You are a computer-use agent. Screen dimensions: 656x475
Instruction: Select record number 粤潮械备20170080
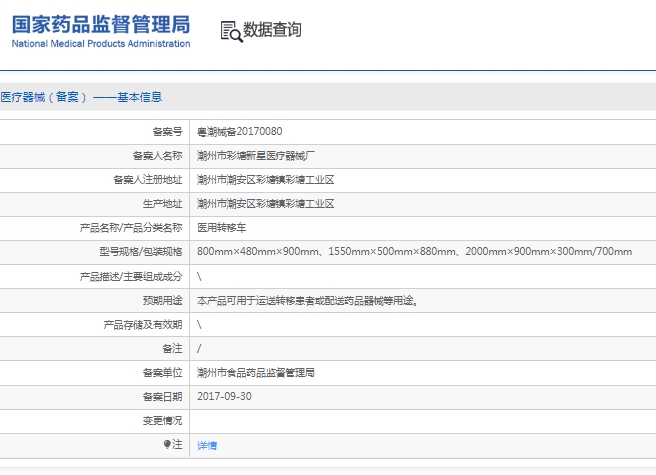pos(240,132)
